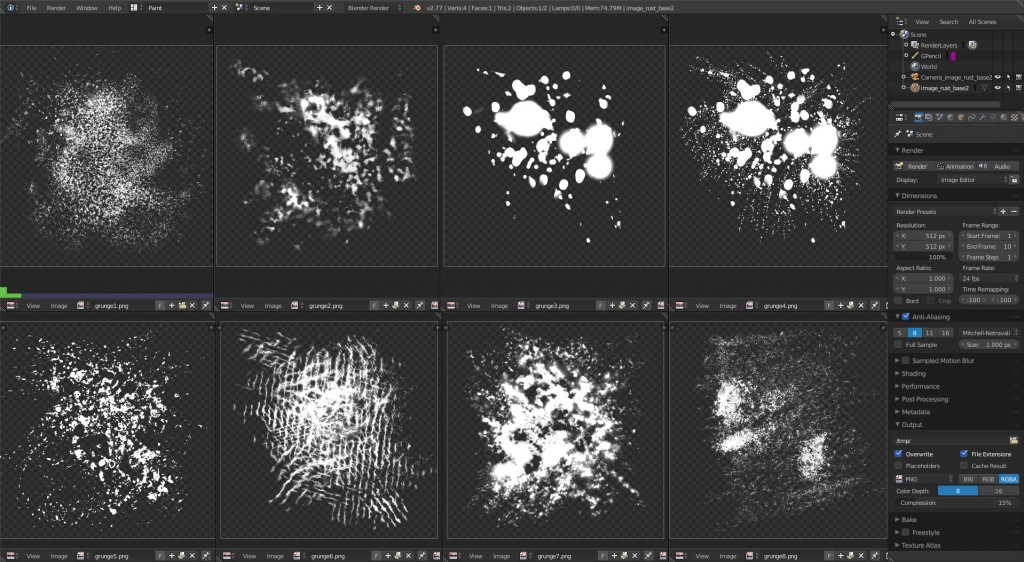Uncheck the Overwrite option
Image resolution: width=1024 pixels, height=562 pixels.
(898, 453)
